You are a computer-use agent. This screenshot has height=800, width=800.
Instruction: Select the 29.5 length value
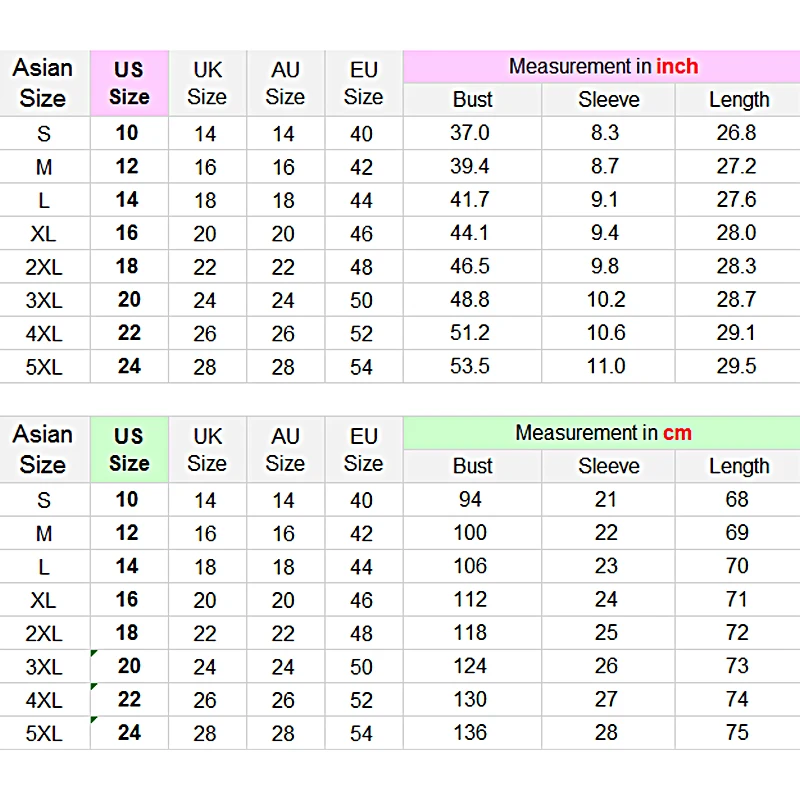(737, 366)
